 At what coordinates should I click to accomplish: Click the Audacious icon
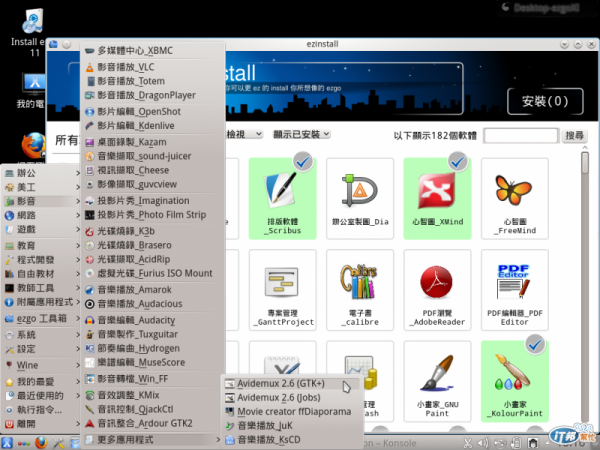(90, 304)
